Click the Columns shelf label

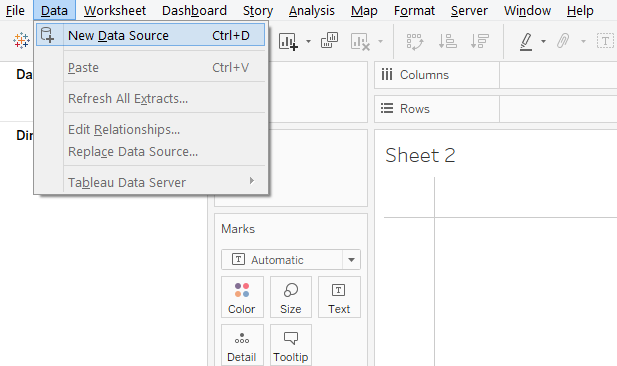424,75
